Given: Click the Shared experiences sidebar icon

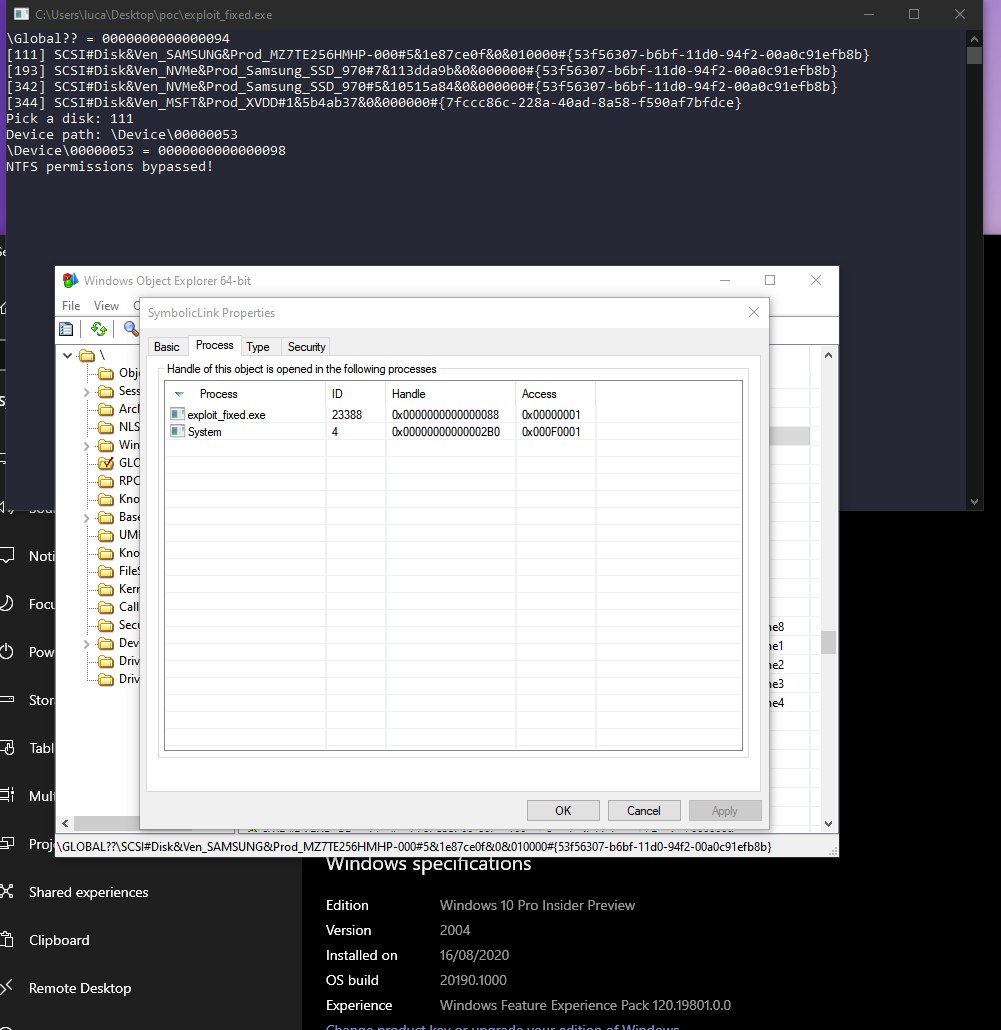Looking at the screenshot, I should [x=7, y=891].
